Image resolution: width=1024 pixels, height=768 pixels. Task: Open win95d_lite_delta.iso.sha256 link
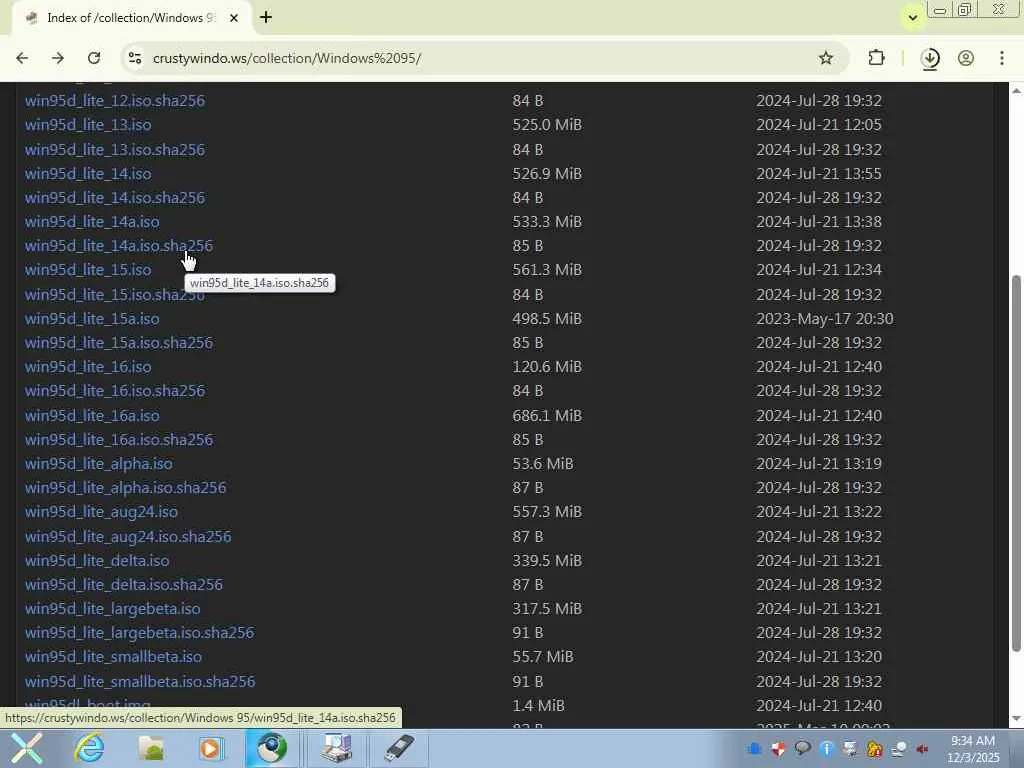124,584
